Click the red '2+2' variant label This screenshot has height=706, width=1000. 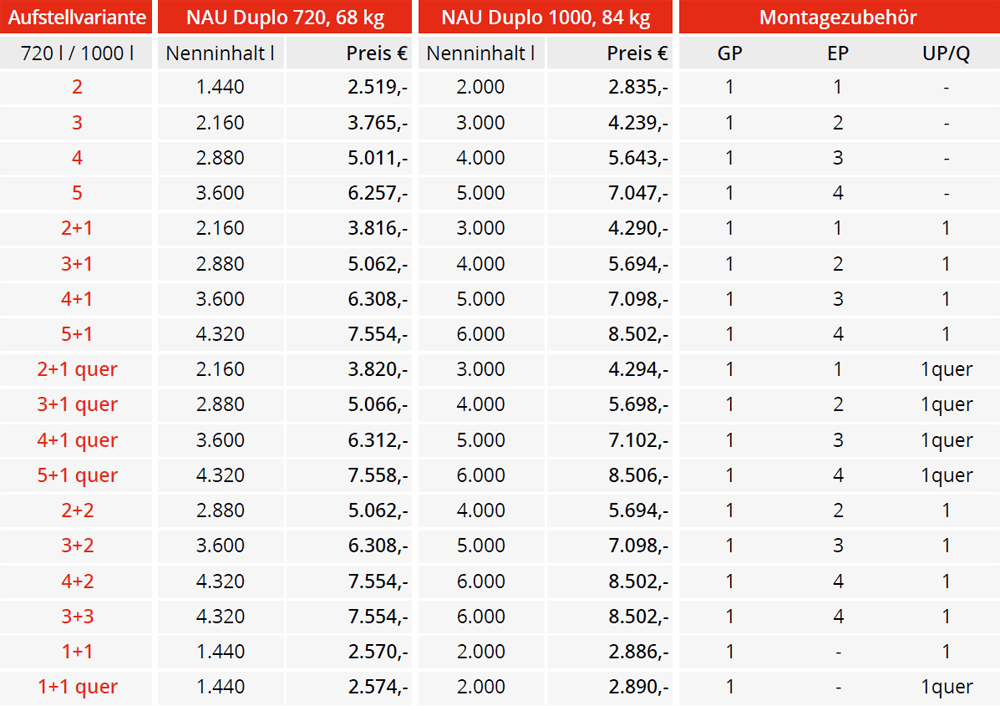click(77, 510)
